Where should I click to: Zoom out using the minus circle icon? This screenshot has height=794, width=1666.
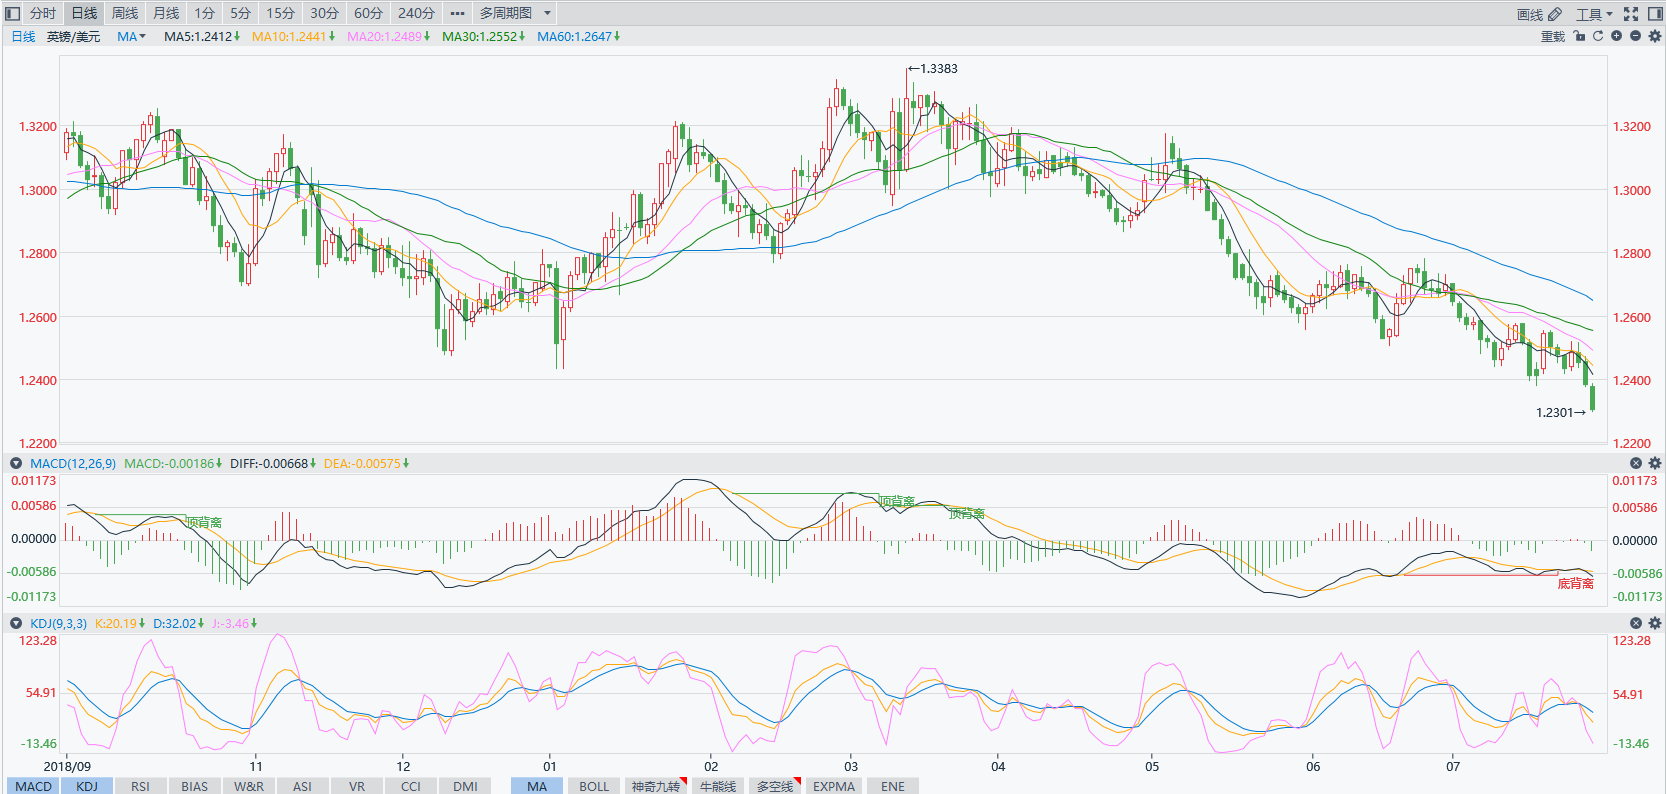coord(1635,36)
